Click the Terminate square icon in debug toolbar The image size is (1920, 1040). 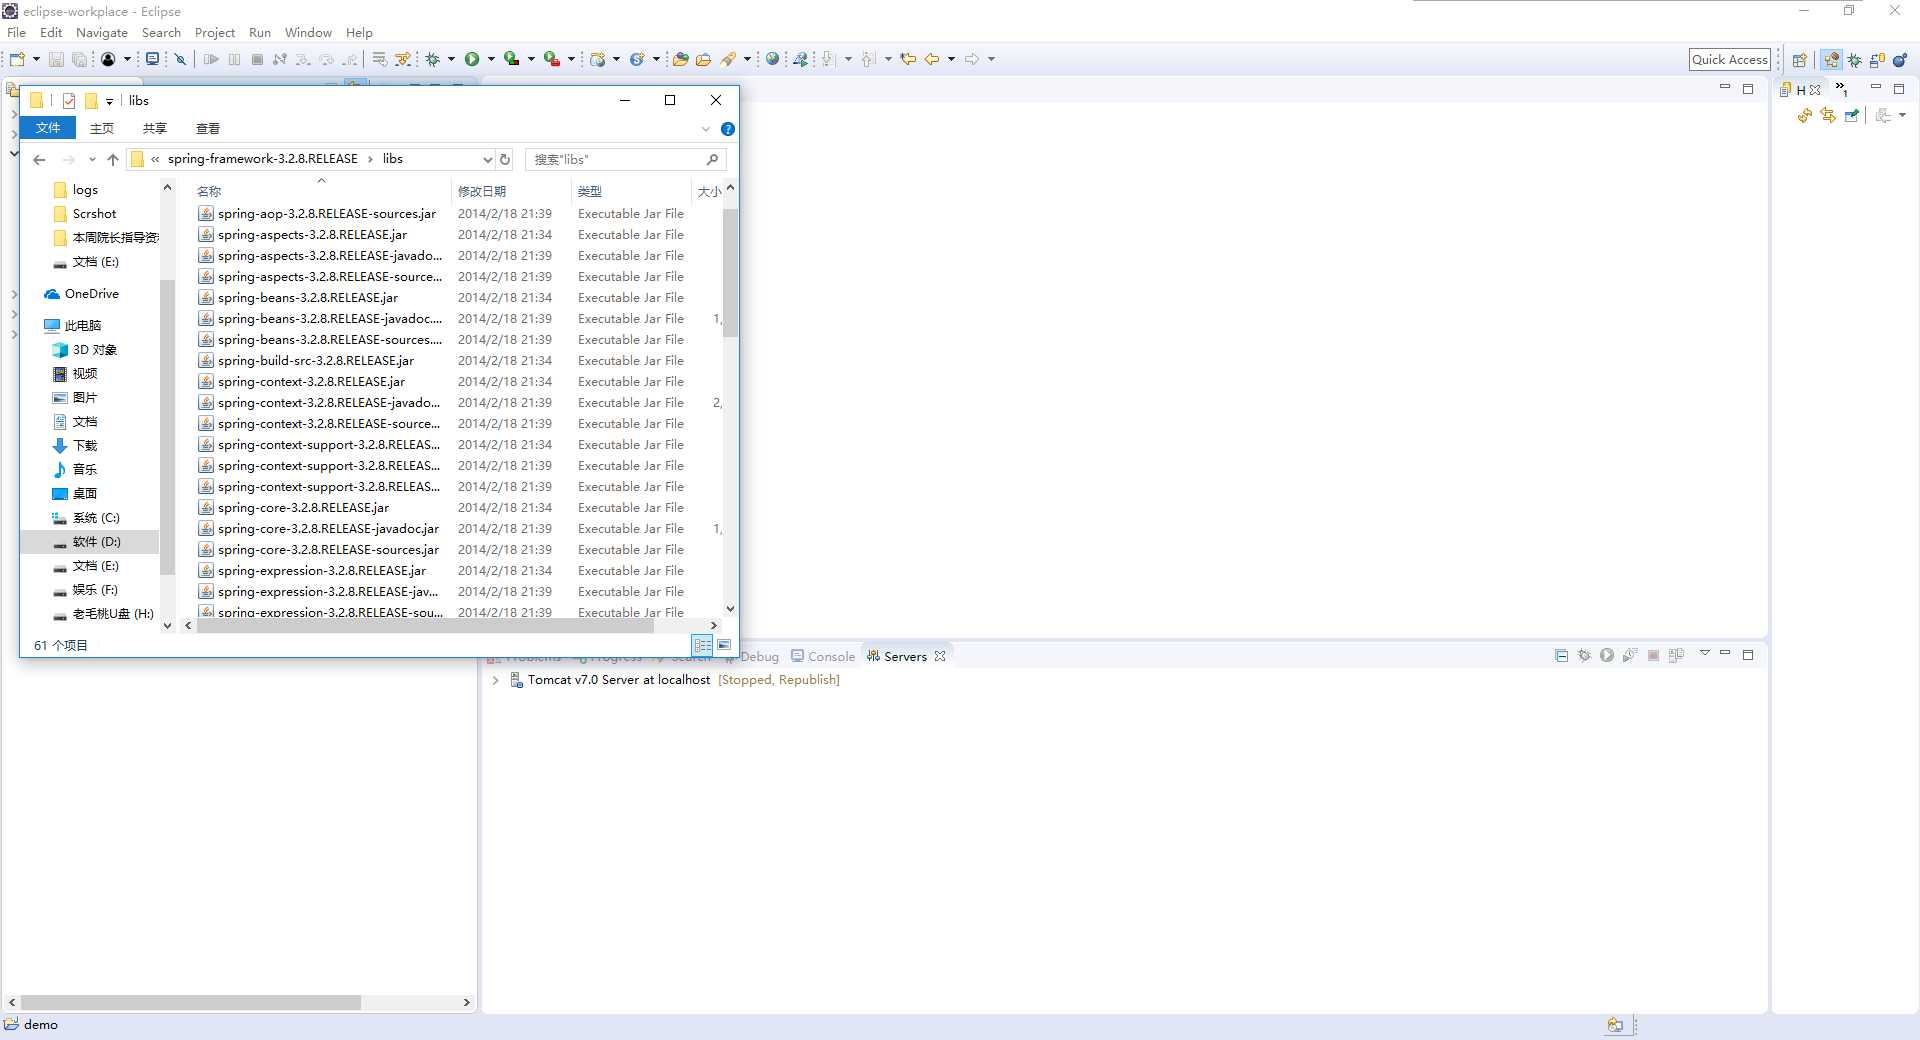257,59
